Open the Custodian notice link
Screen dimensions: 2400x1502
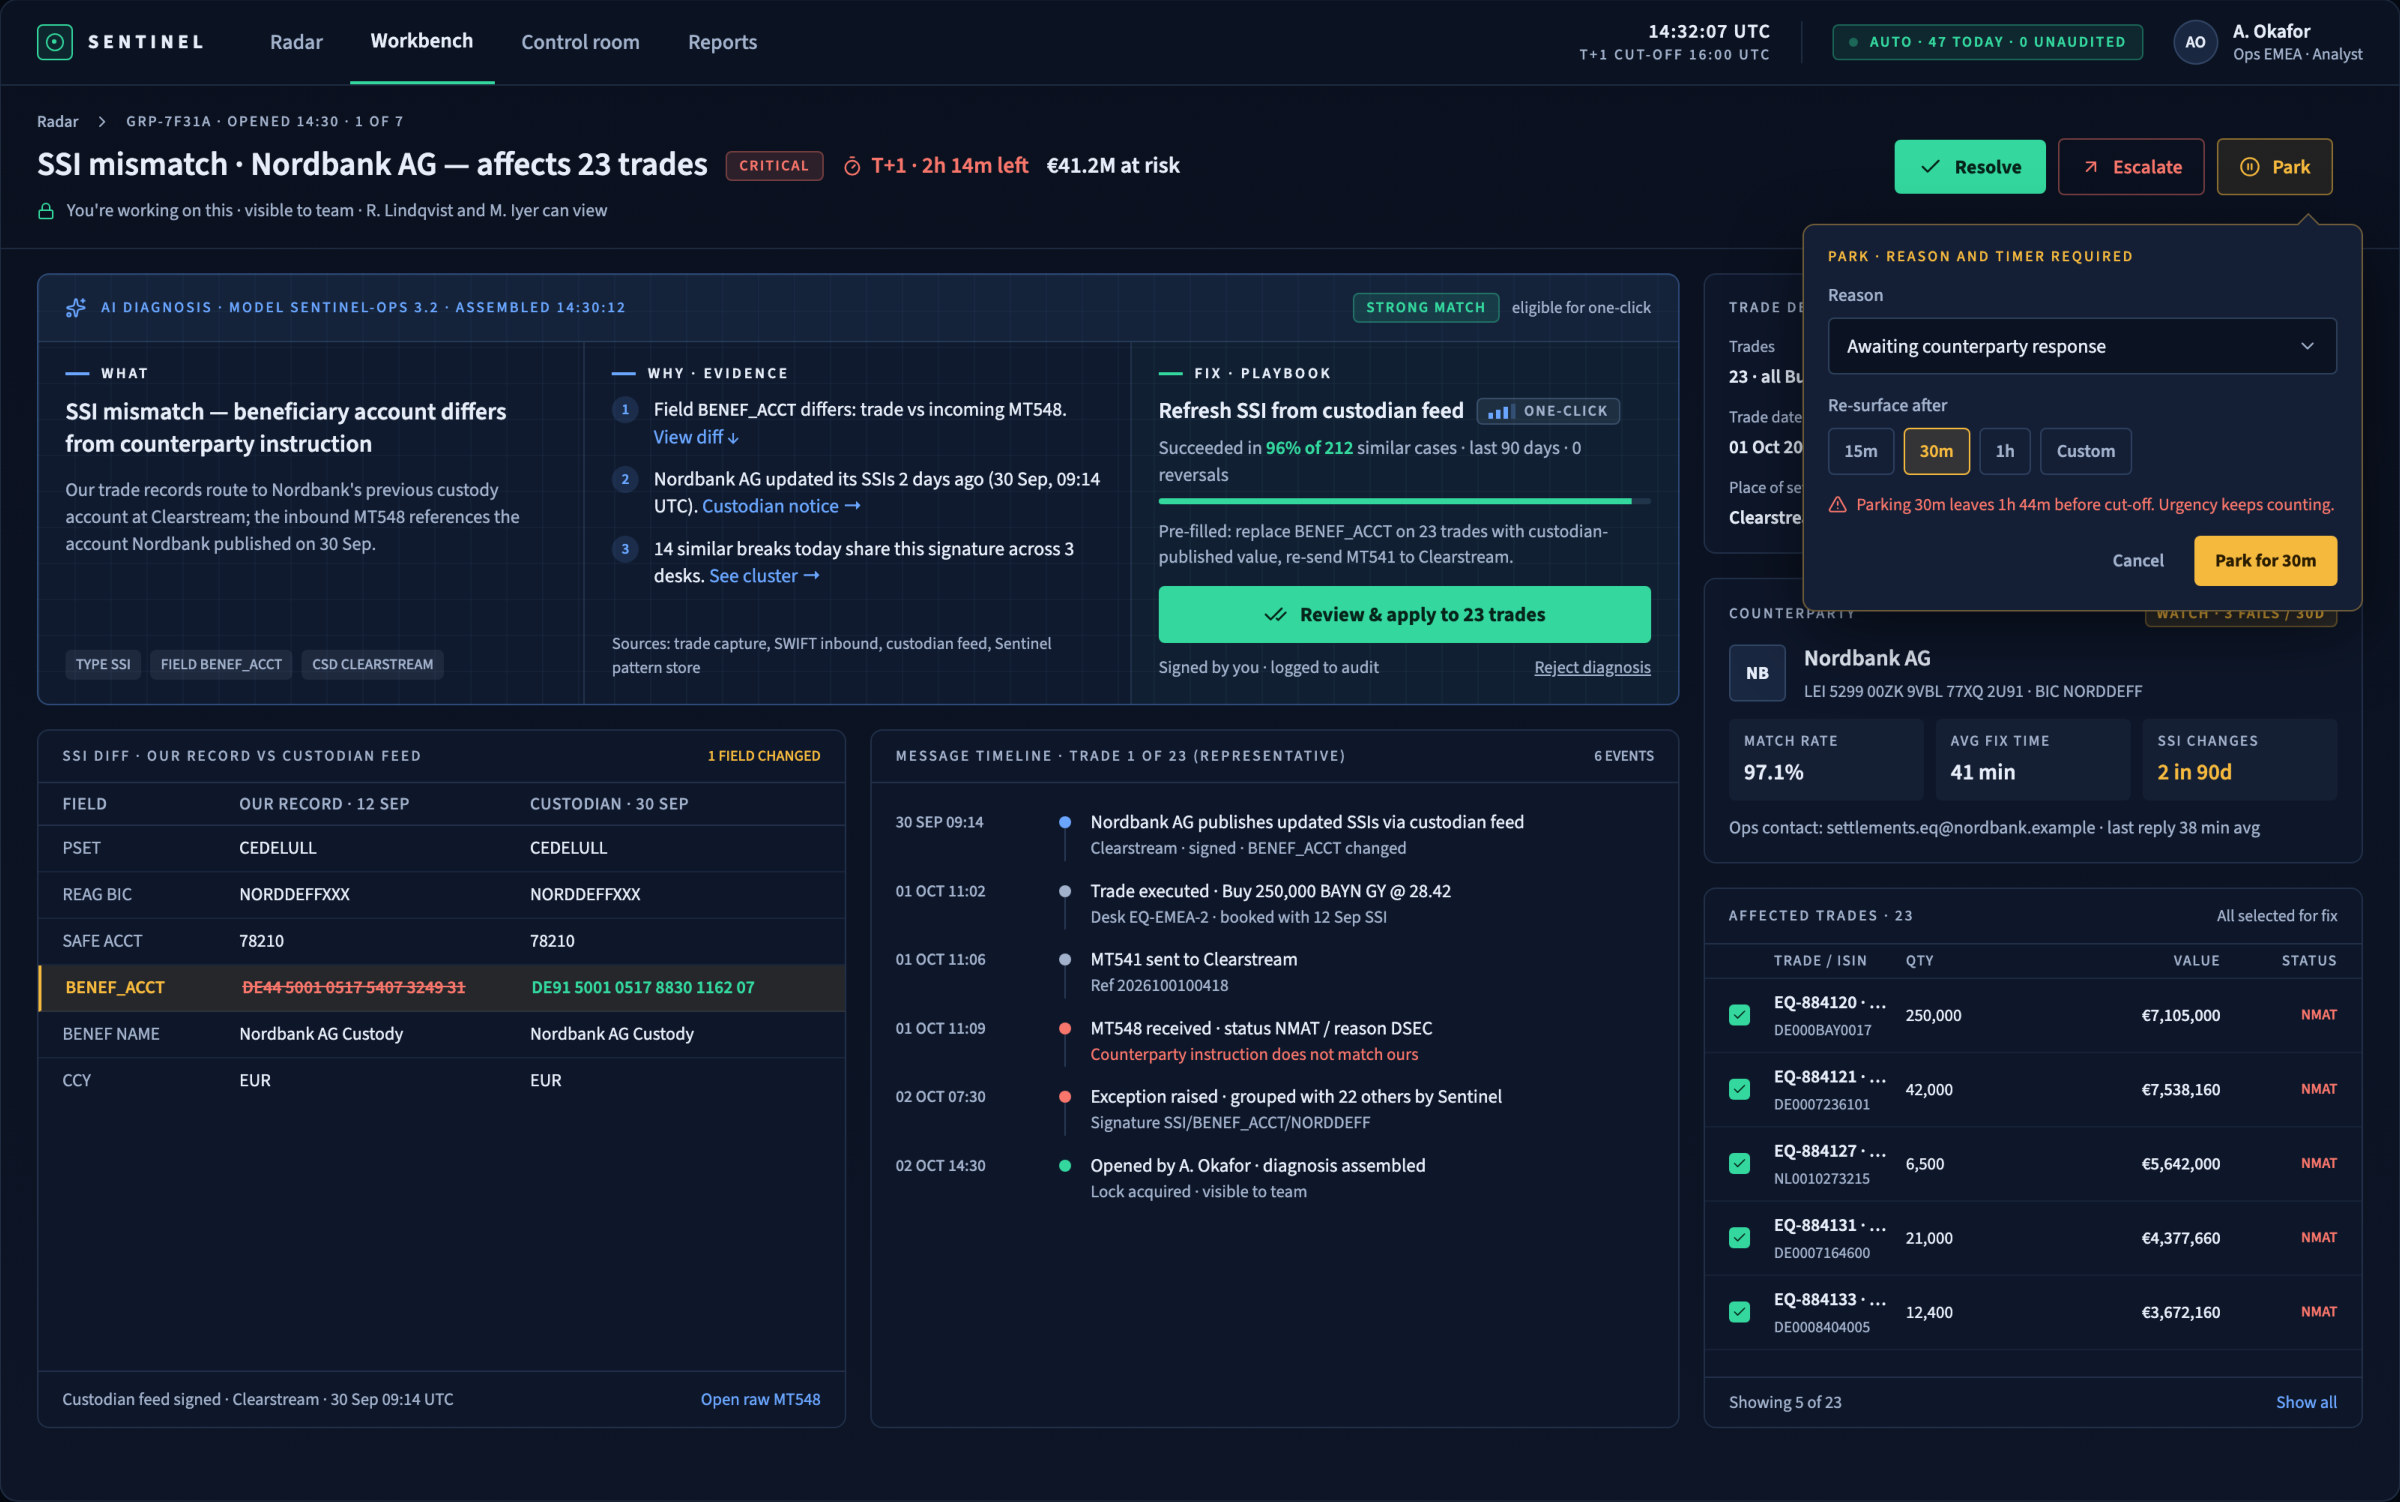(781, 506)
